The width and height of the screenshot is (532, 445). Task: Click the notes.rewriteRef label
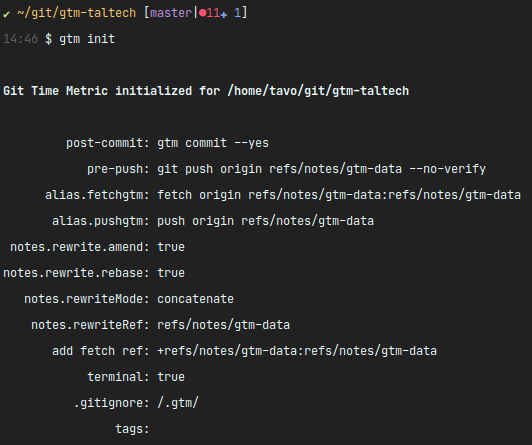(x=90, y=325)
